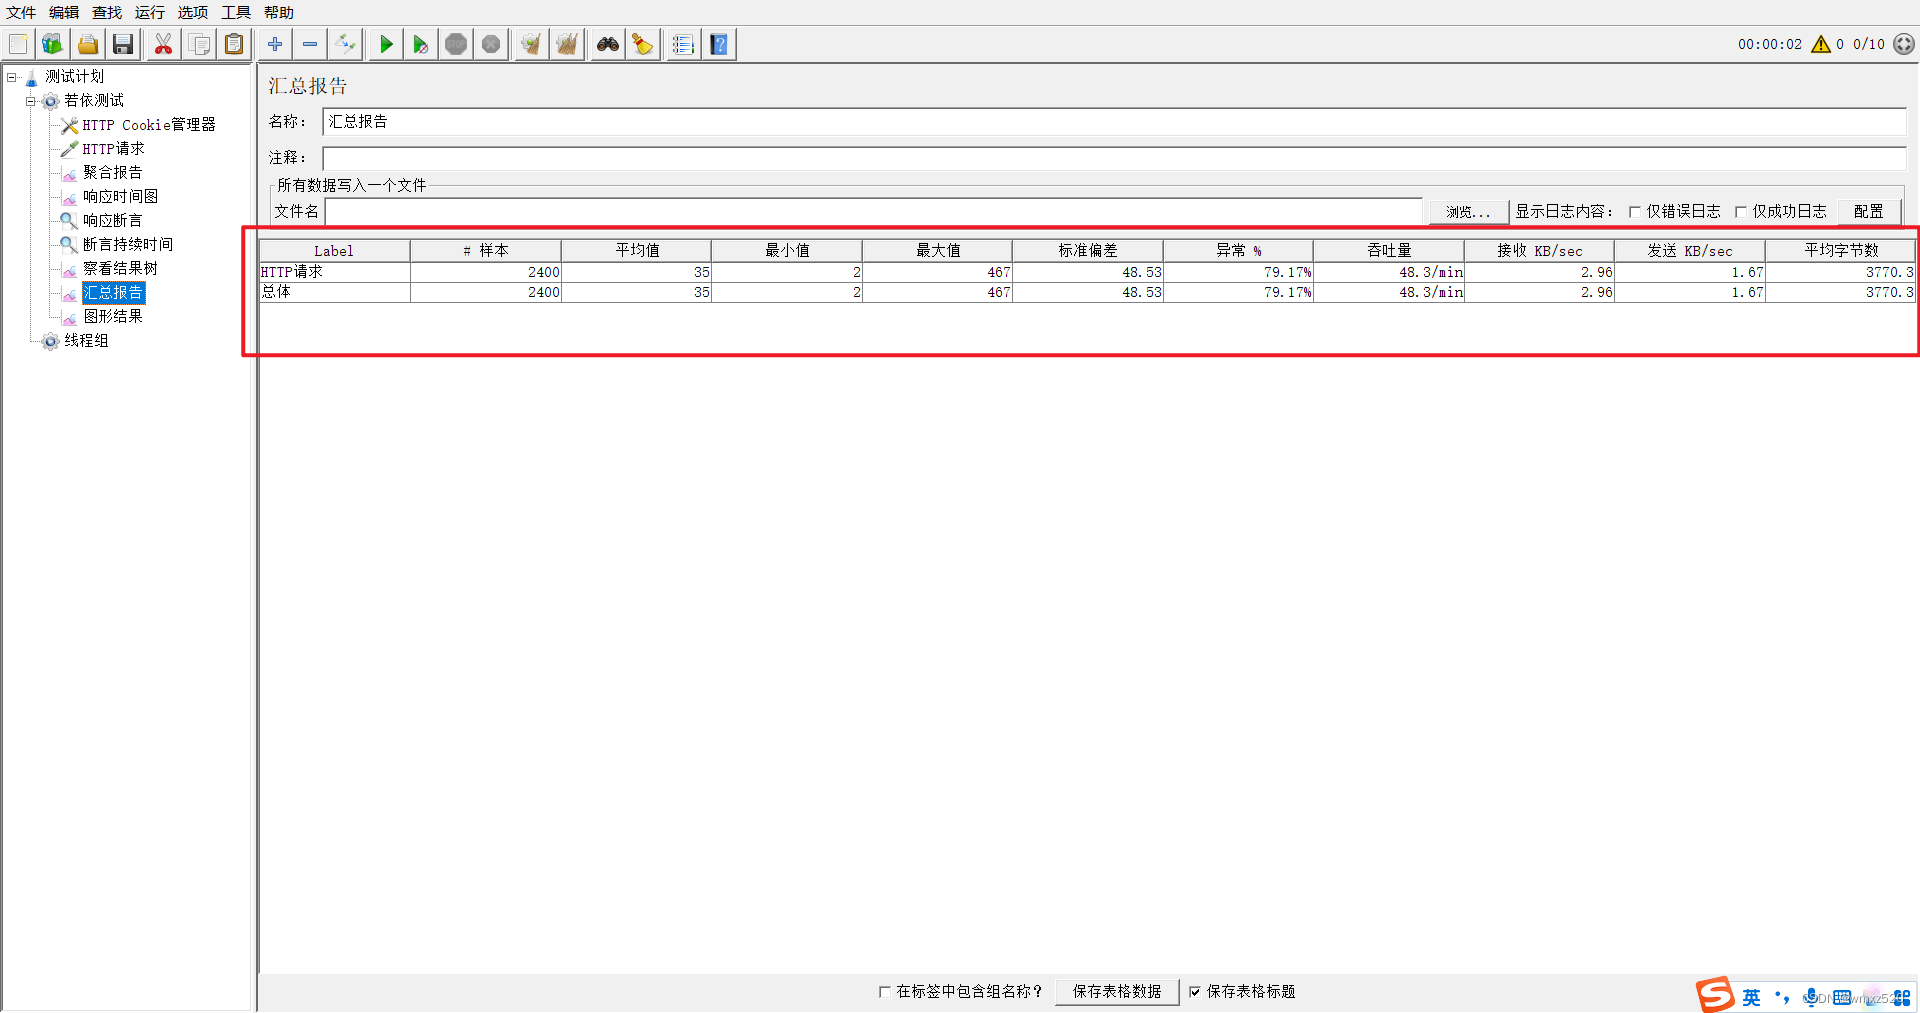The image size is (1920, 1013).
Task: Click the yellow warning triangle log indicator
Action: [1821, 44]
